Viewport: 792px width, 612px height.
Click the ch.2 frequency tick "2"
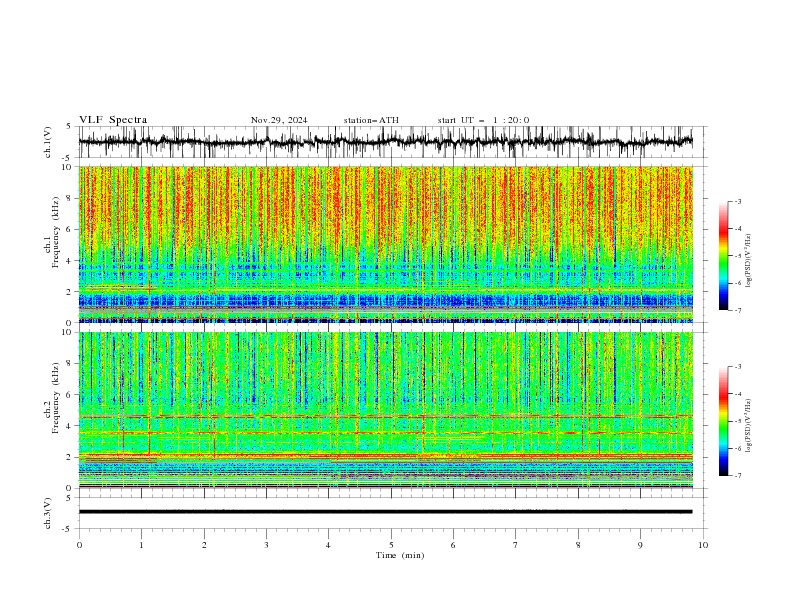[x=70, y=457]
